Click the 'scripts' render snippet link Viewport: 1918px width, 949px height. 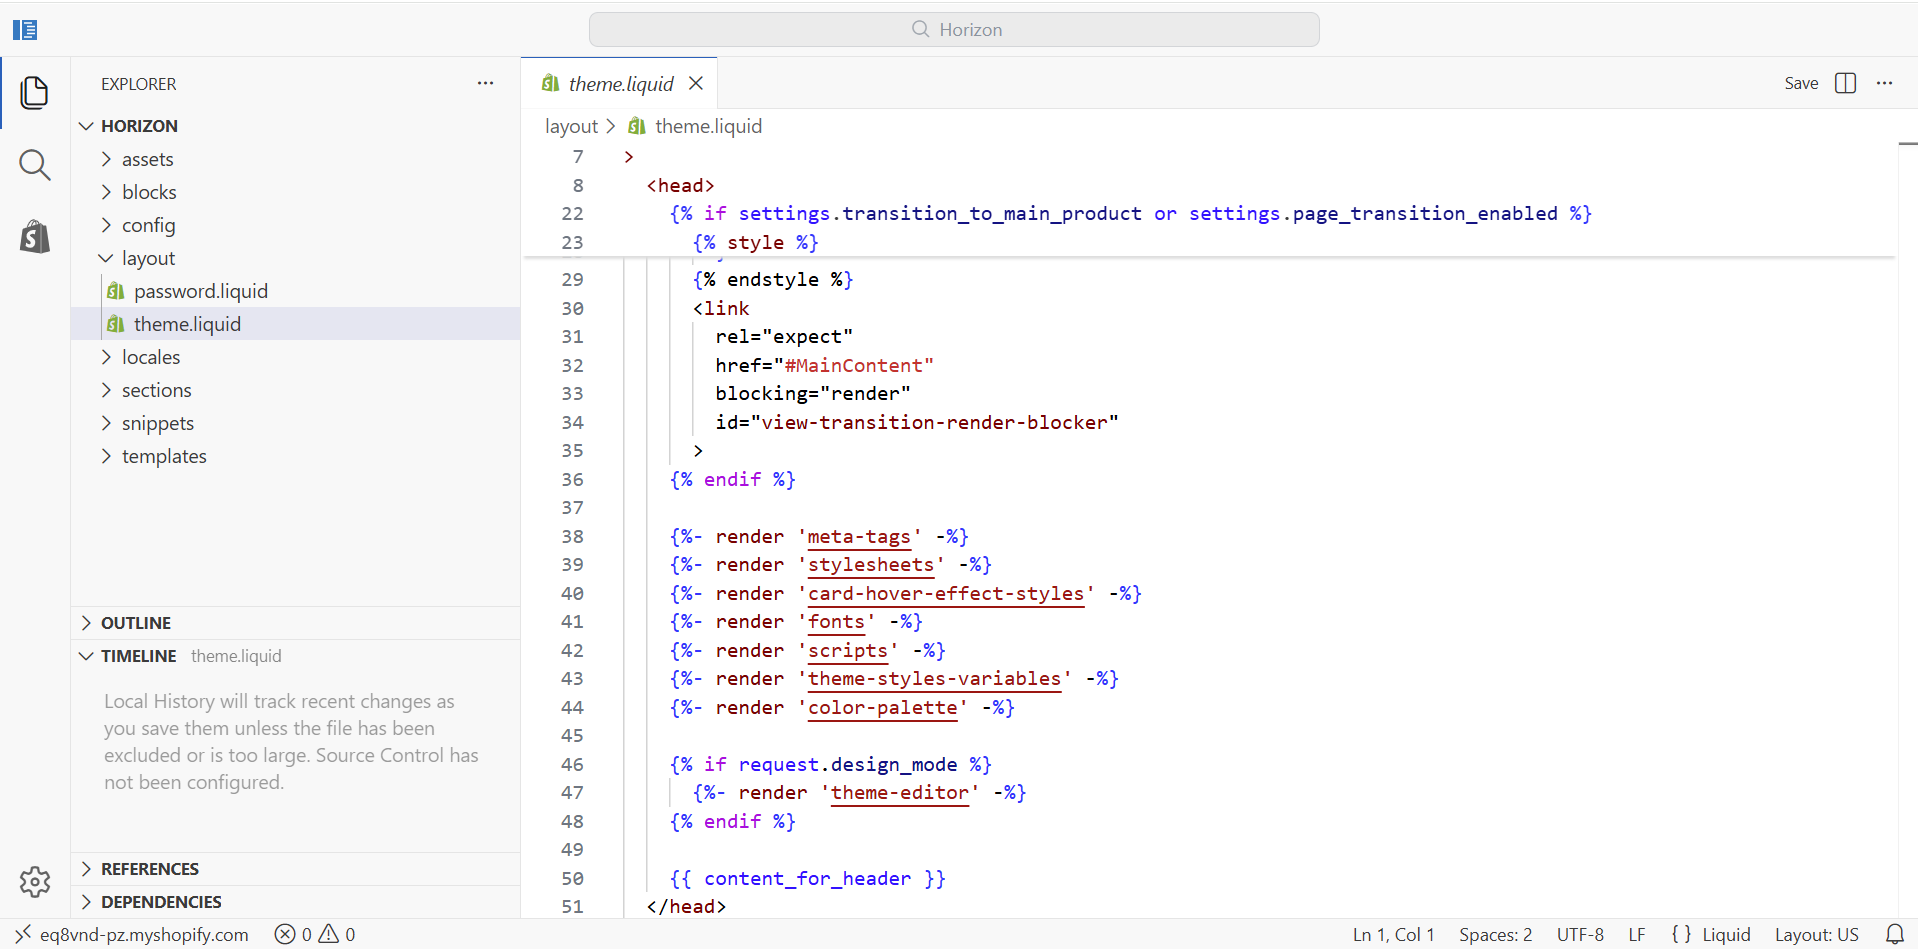pos(848,651)
